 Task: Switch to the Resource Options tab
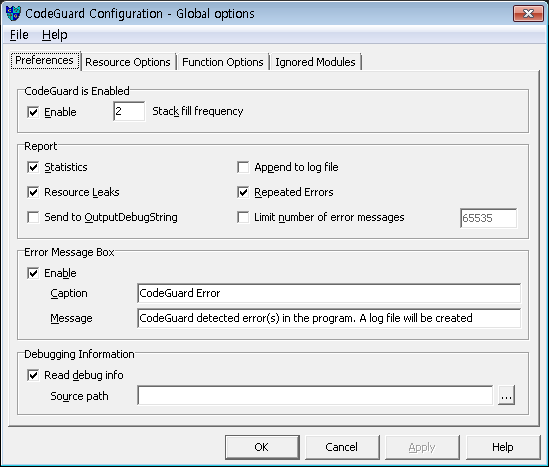(x=128, y=62)
